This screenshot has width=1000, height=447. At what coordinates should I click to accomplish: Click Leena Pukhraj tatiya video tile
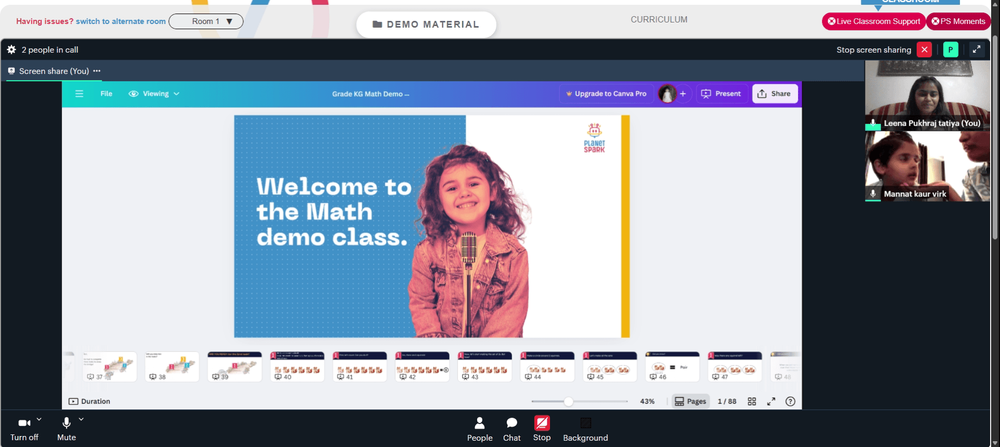pyautogui.click(x=927, y=96)
